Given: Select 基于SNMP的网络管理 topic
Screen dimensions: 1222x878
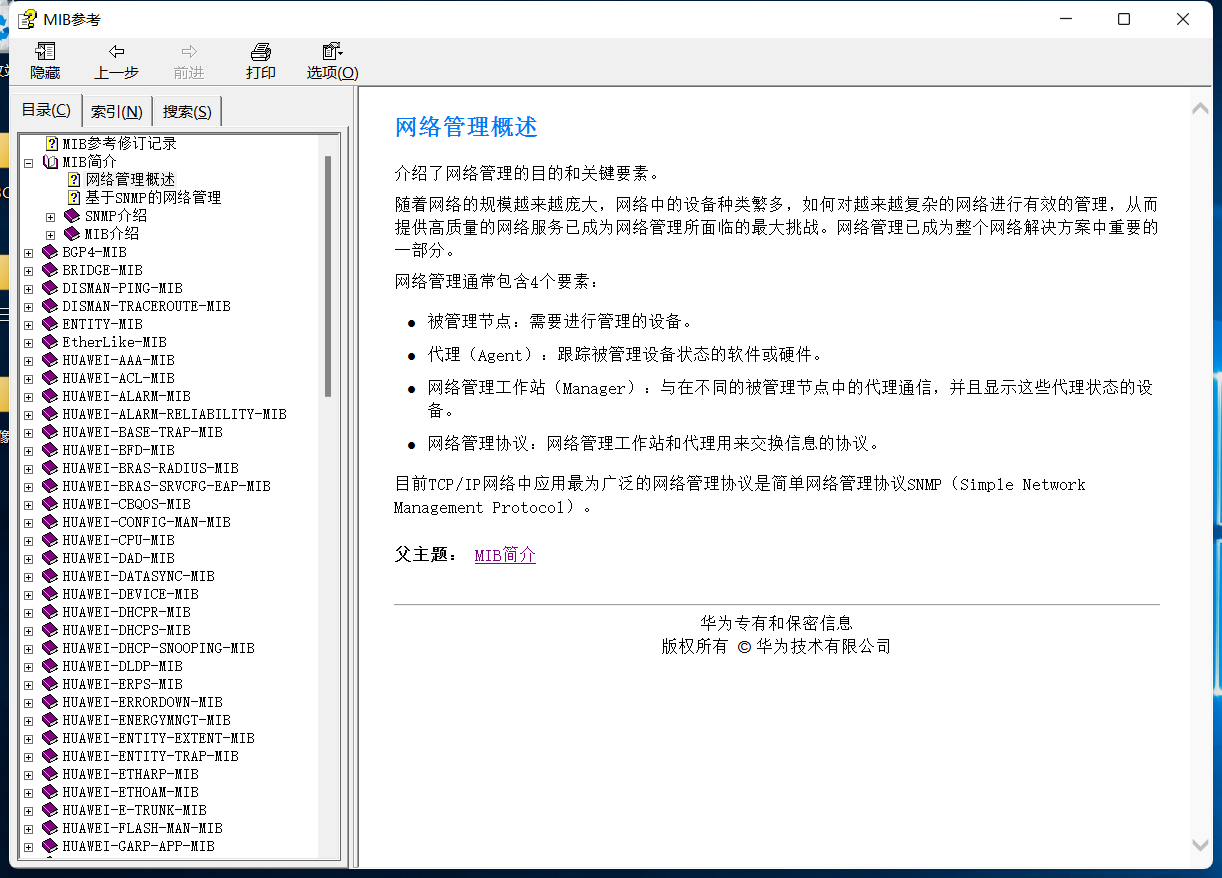Looking at the screenshot, I should [x=153, y=198].
